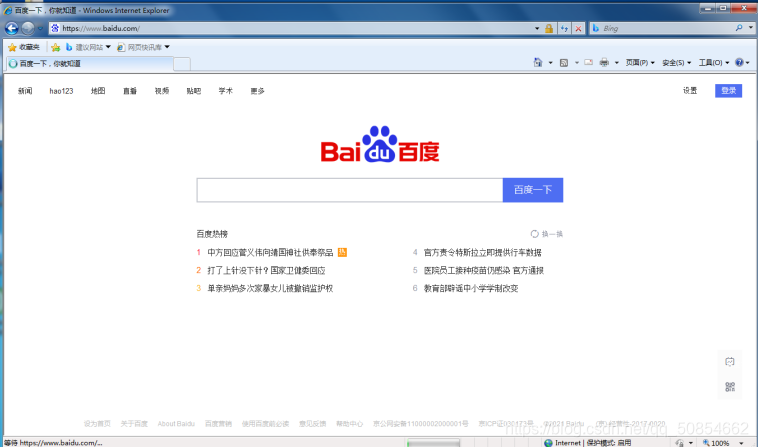Open the 更多 more link

pos(257,91)
